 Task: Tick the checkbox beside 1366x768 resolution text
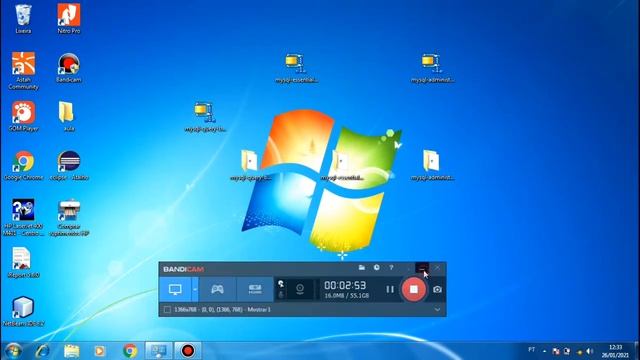pos(167,310)
